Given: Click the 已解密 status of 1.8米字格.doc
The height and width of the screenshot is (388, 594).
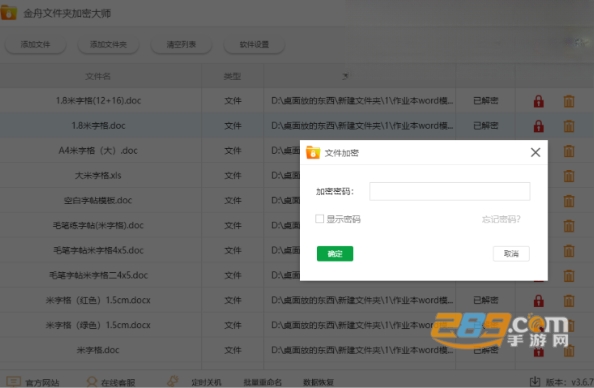Looking at the screenshot, I should [486, 126].
